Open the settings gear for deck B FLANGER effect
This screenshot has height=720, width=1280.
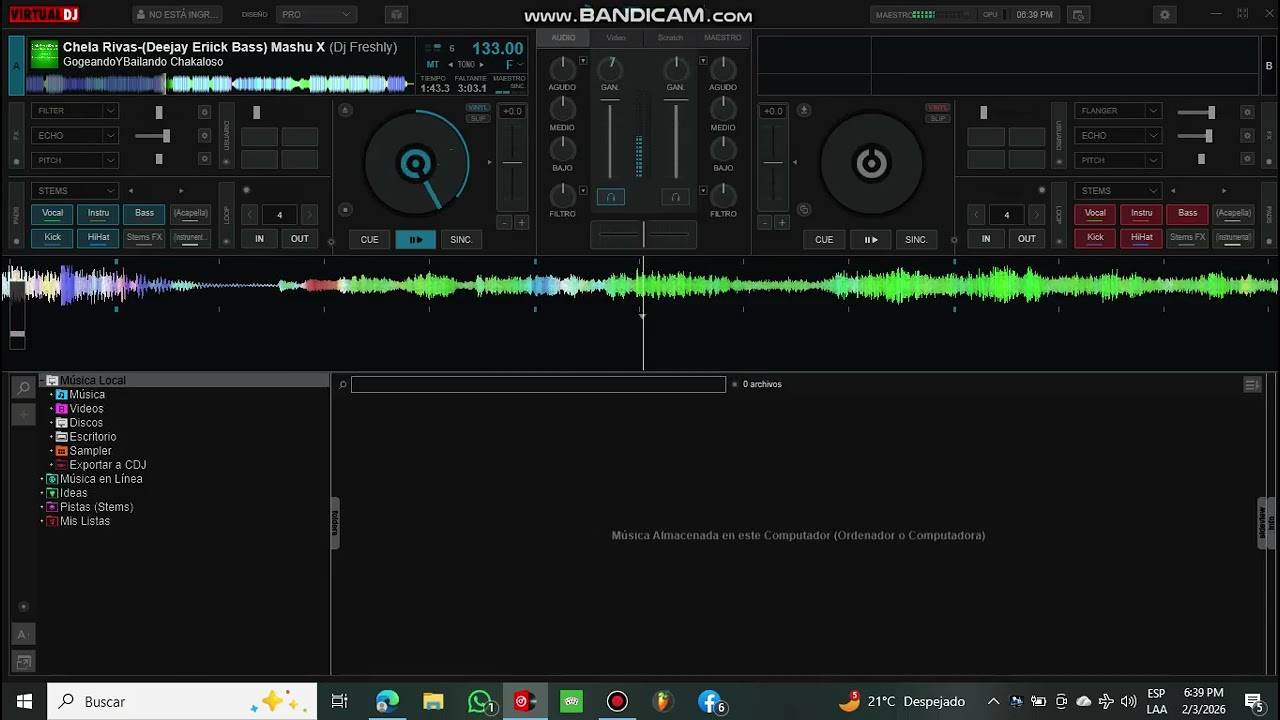1247,112
